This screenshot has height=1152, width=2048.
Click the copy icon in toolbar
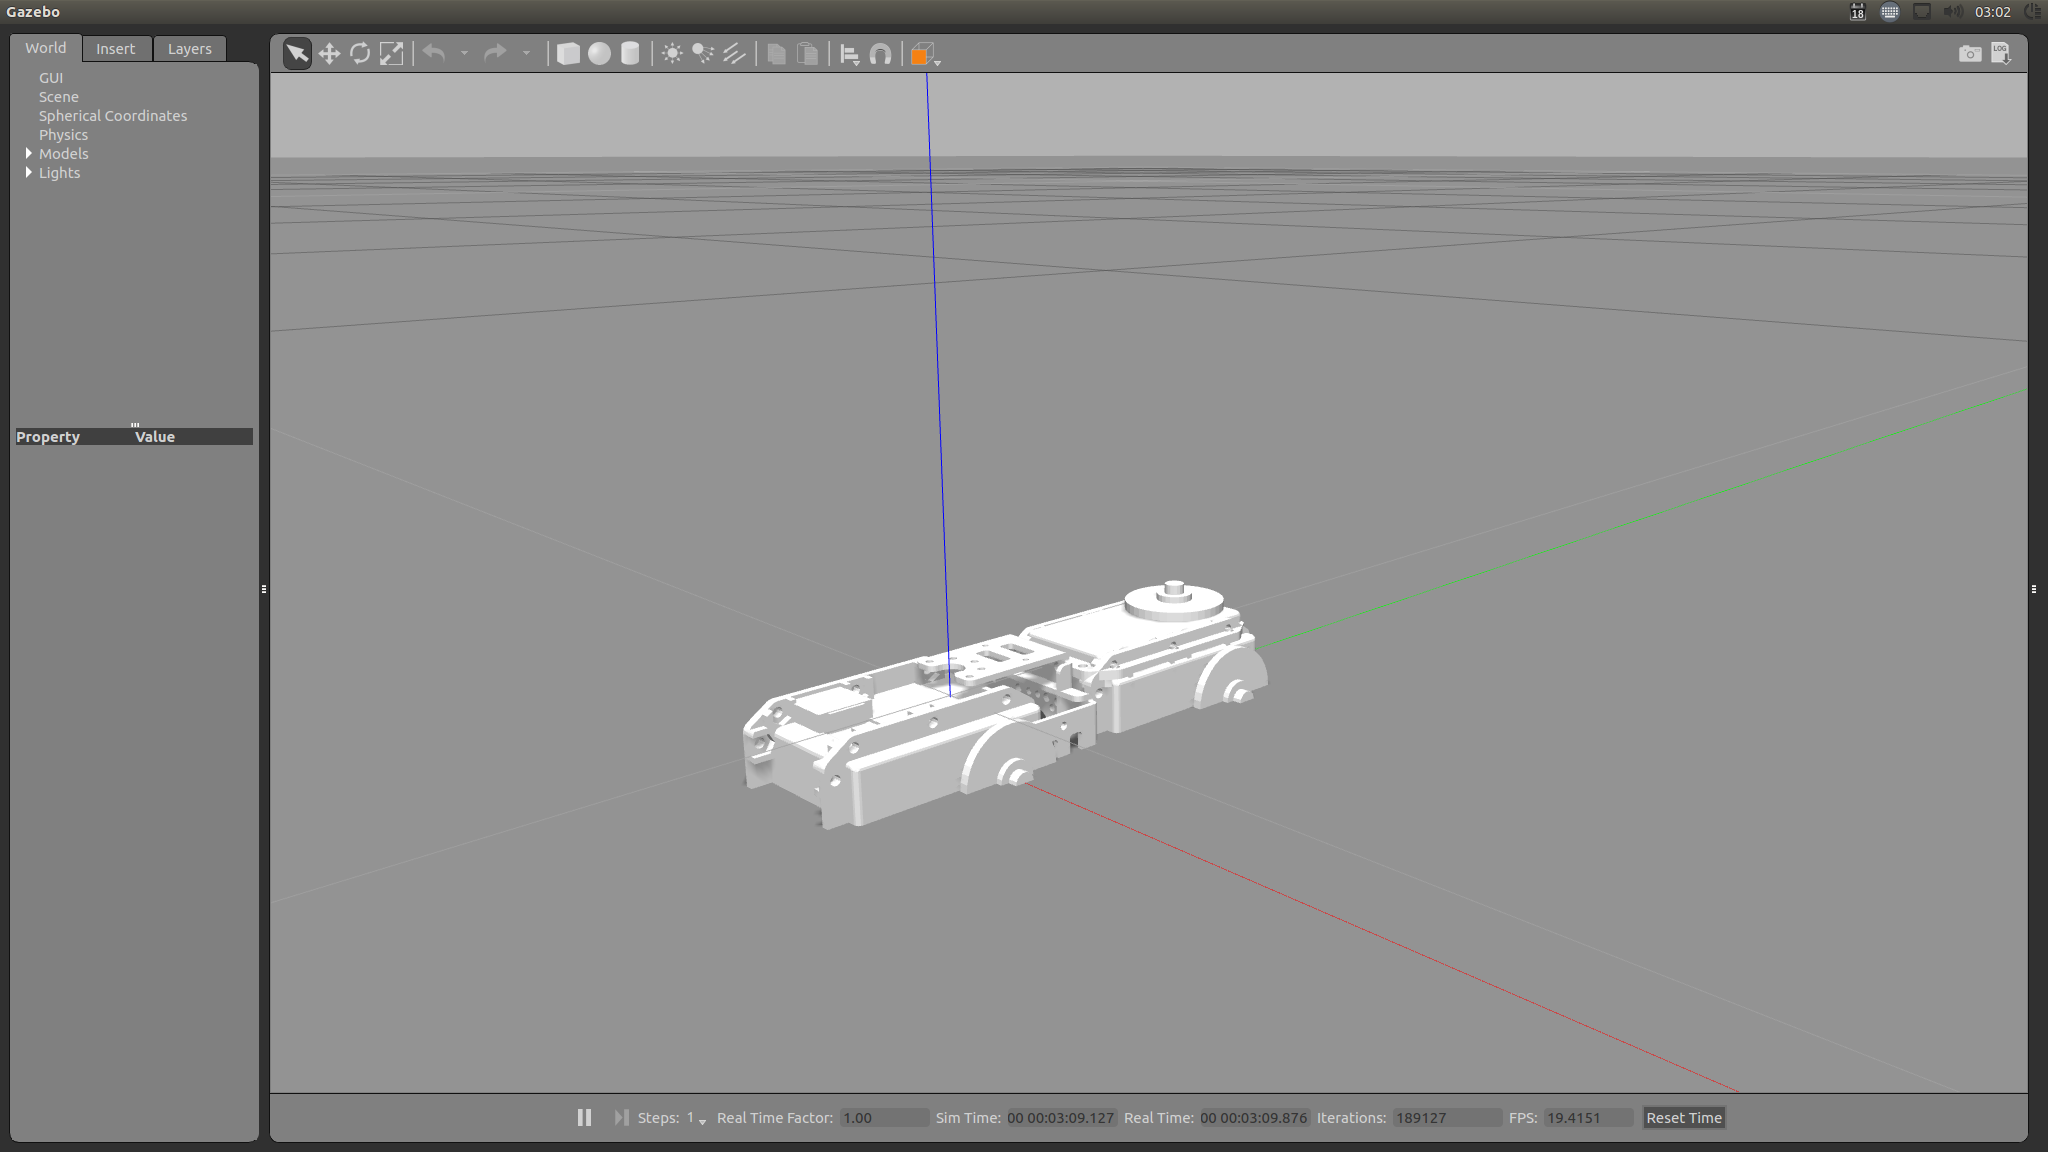pyautogui.click(x=776, y=53)
